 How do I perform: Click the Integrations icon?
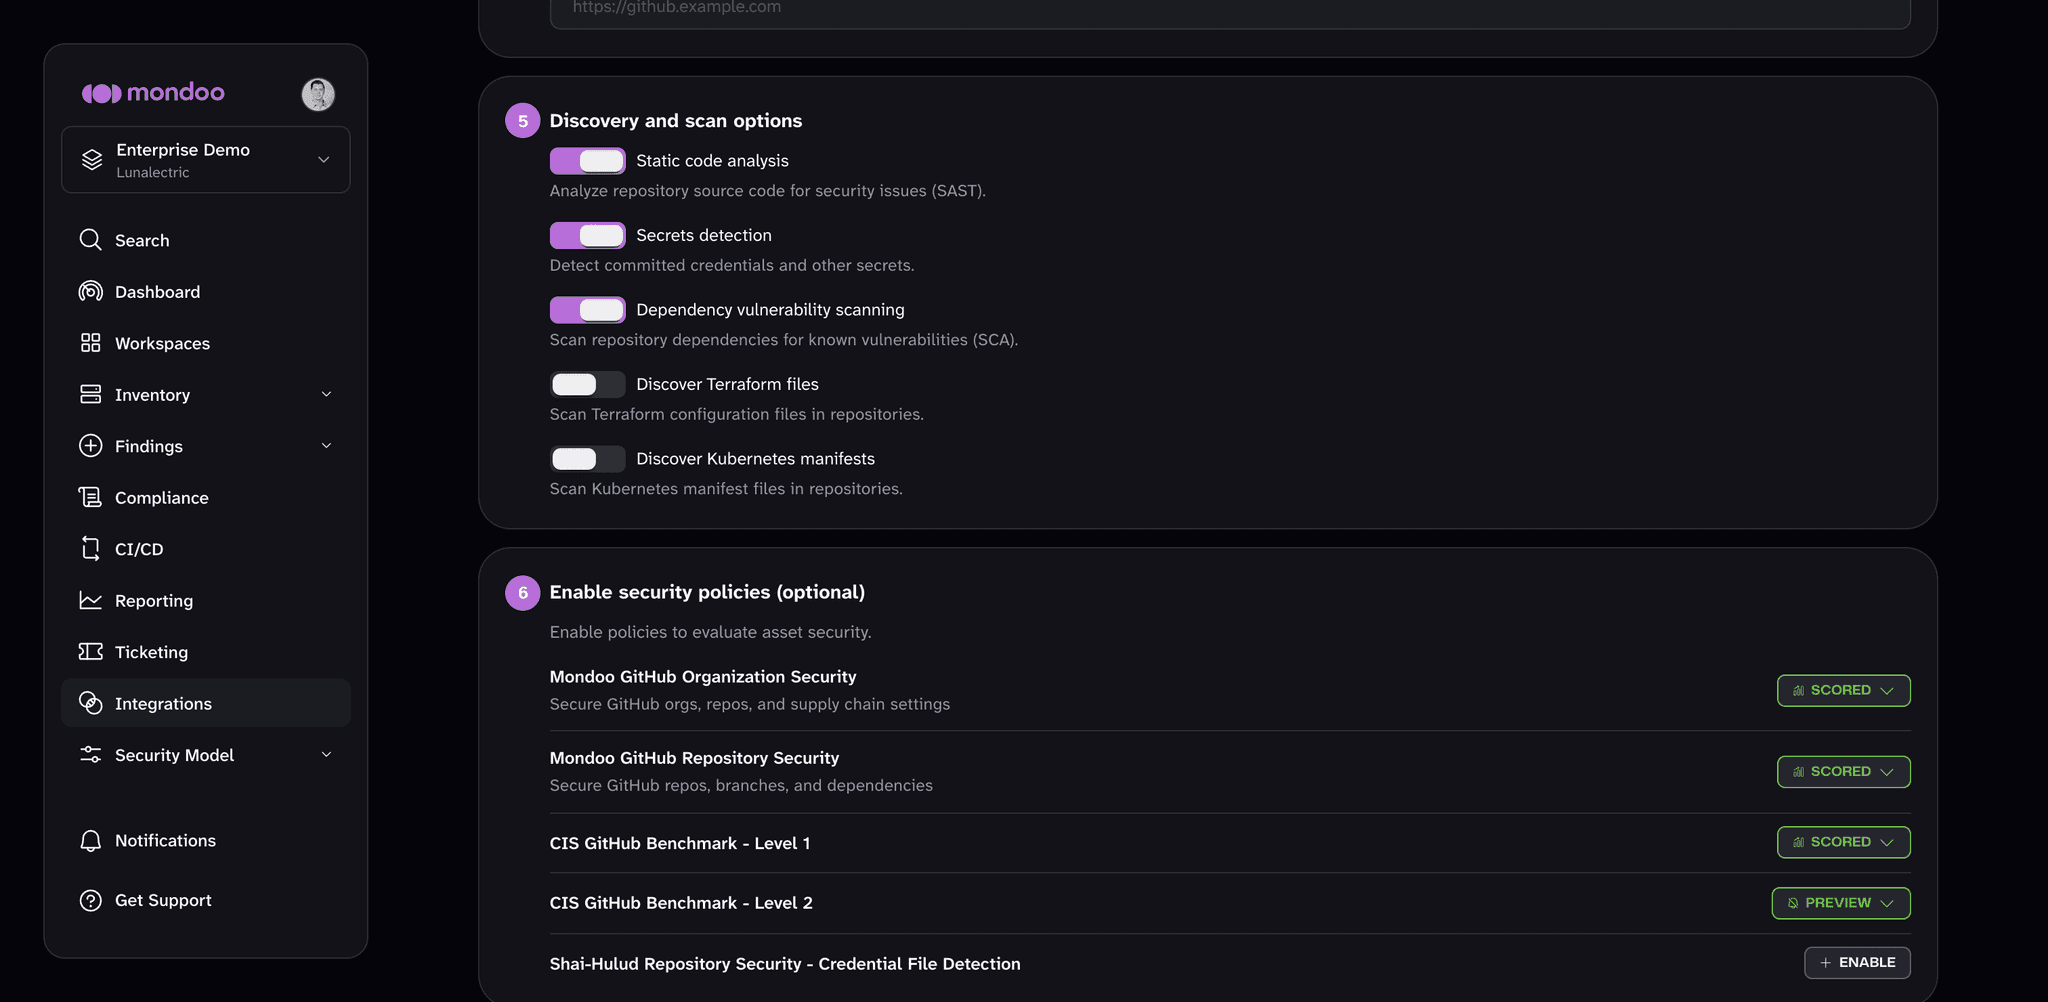point(91,703)
